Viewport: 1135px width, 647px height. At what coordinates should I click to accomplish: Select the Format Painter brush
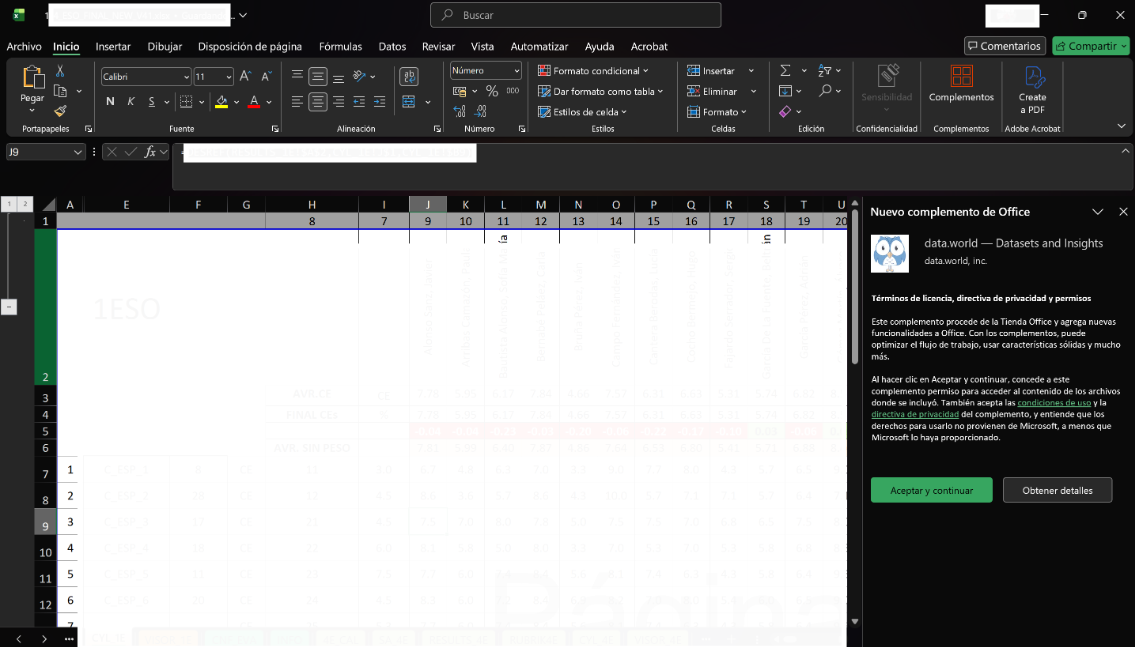(x=60, y=111)
